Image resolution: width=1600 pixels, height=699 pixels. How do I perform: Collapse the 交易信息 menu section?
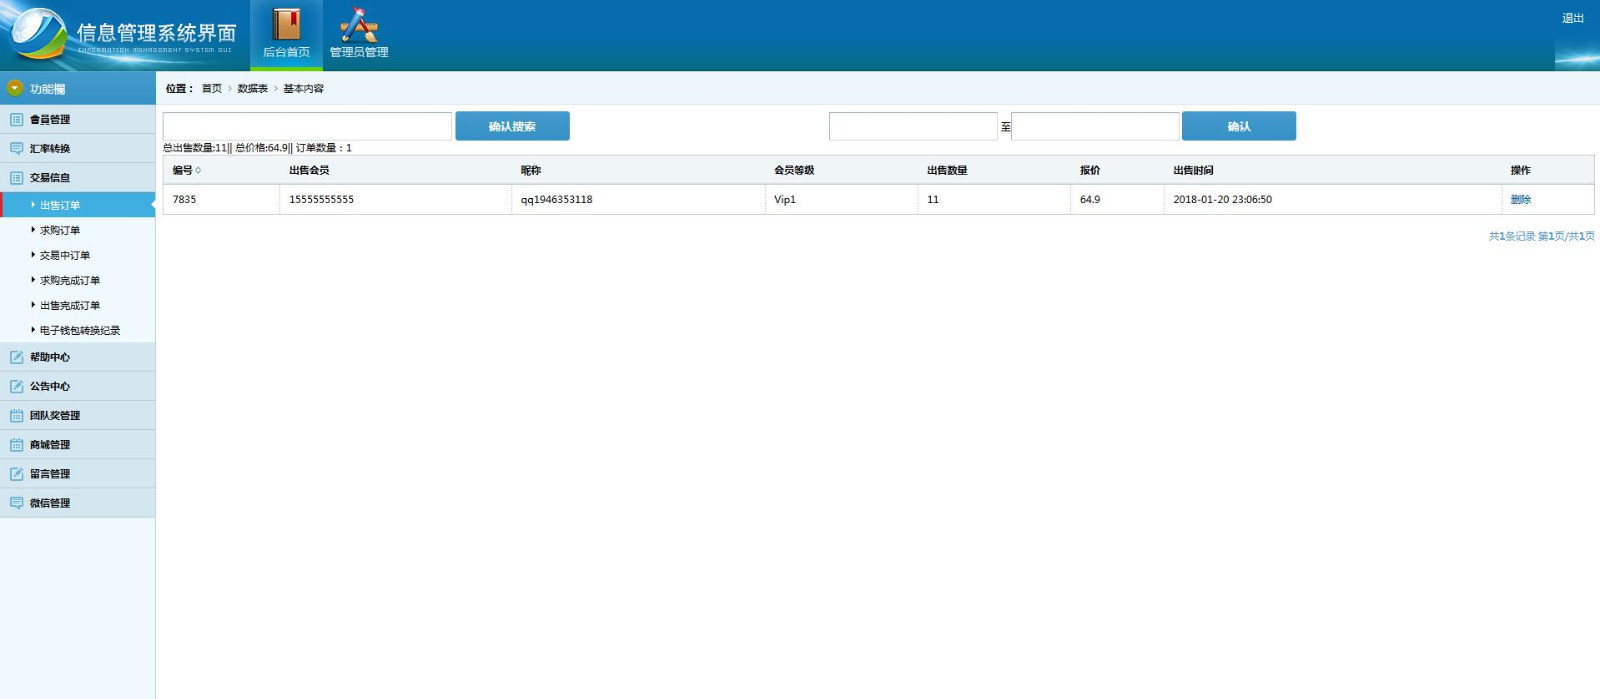50,178
